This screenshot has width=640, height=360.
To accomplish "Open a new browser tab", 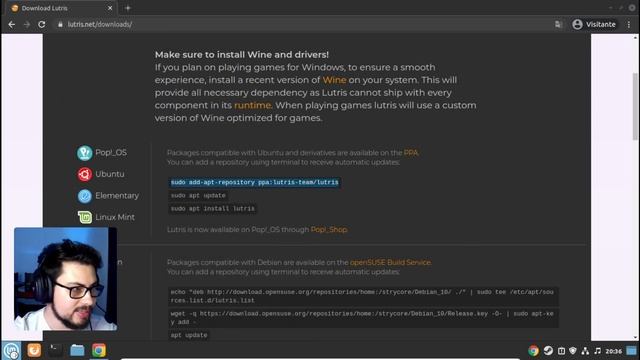I will (x=128, y=8).
